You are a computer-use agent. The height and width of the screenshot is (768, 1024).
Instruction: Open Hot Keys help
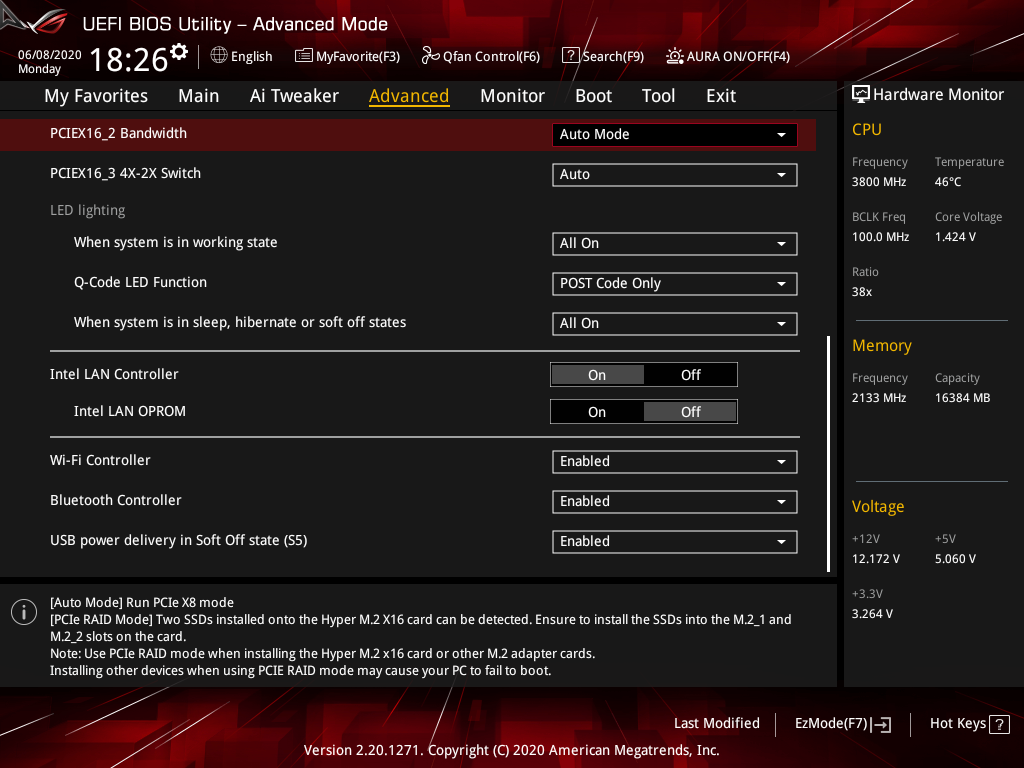tap(957, 724)
